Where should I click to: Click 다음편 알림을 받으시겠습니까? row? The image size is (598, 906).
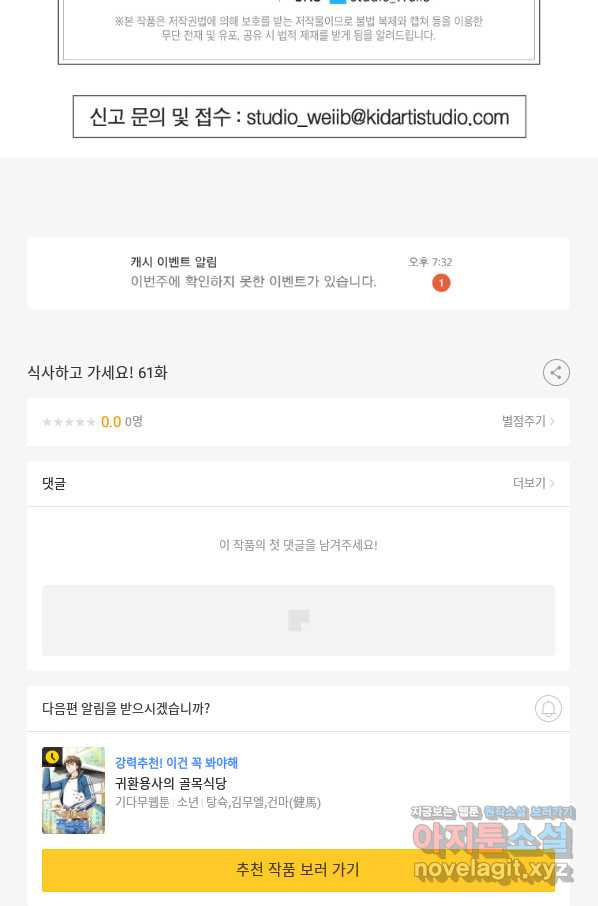(x=298, y=708)
